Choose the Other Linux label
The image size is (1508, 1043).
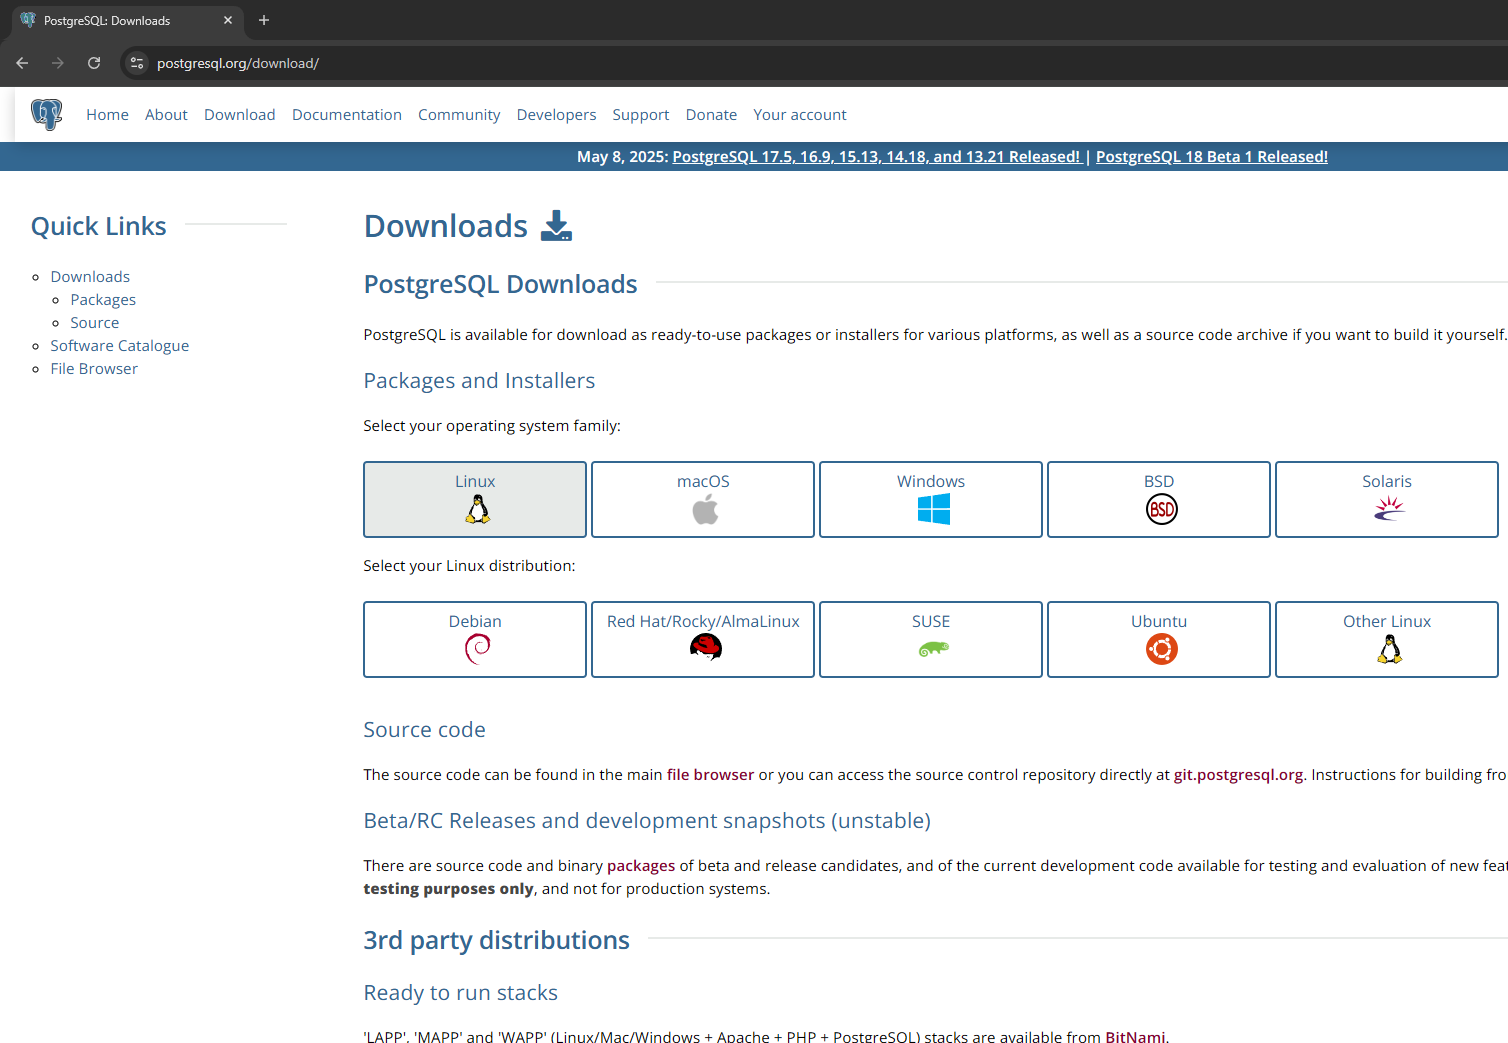[1387, 622]
